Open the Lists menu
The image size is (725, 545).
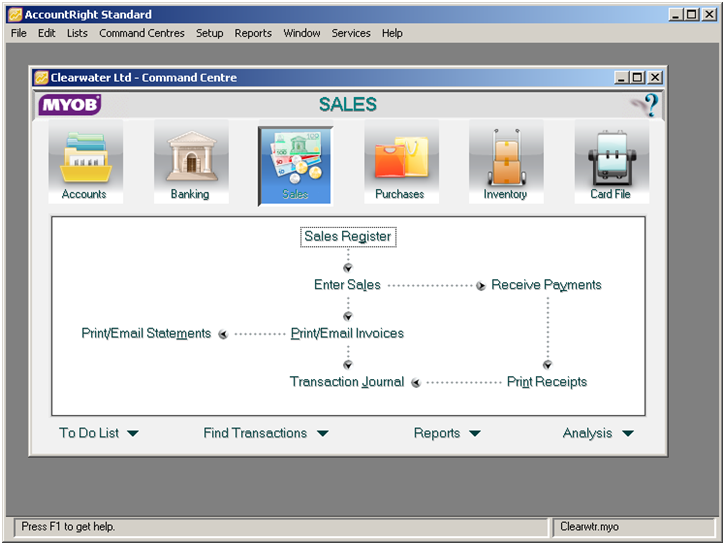point(77,33)
